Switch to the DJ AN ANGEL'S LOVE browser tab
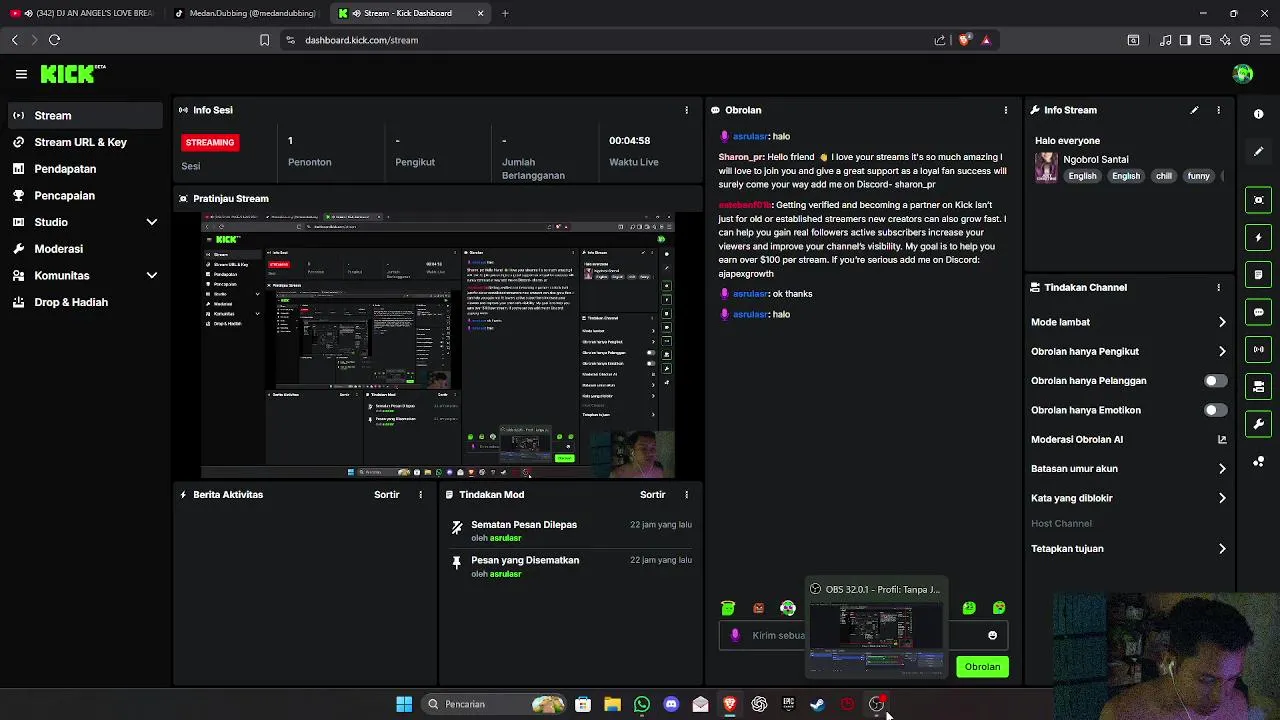This screenshot has width=1280, height=720. tap(82, 13)
